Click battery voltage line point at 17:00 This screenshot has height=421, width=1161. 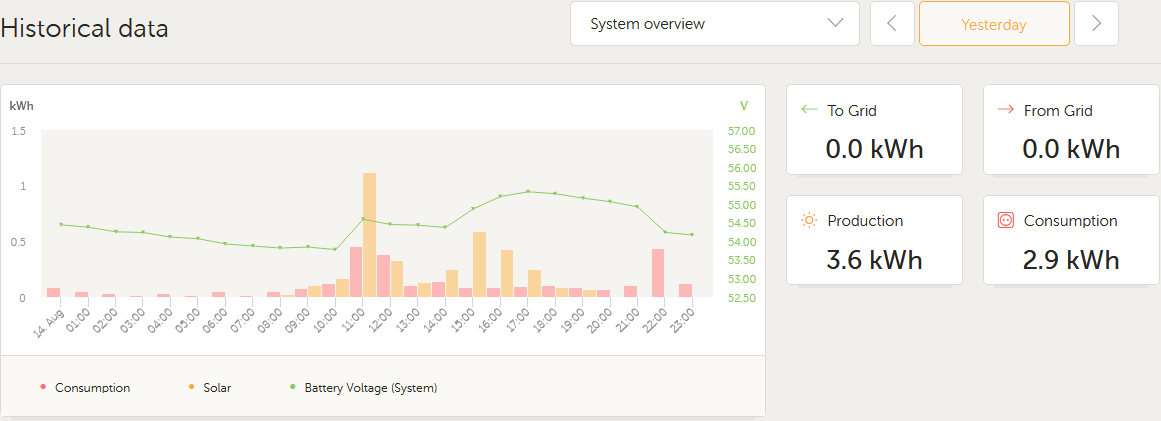point(528,191)
